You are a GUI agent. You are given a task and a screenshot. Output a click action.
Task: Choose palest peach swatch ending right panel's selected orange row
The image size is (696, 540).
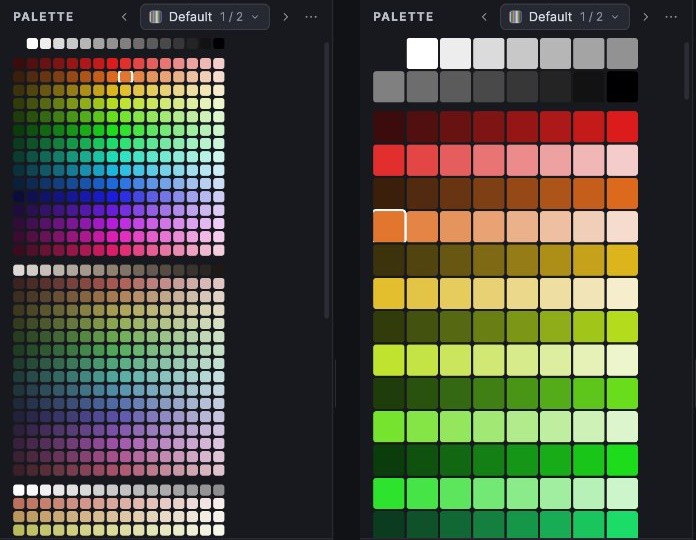click(x=622, y=226)
